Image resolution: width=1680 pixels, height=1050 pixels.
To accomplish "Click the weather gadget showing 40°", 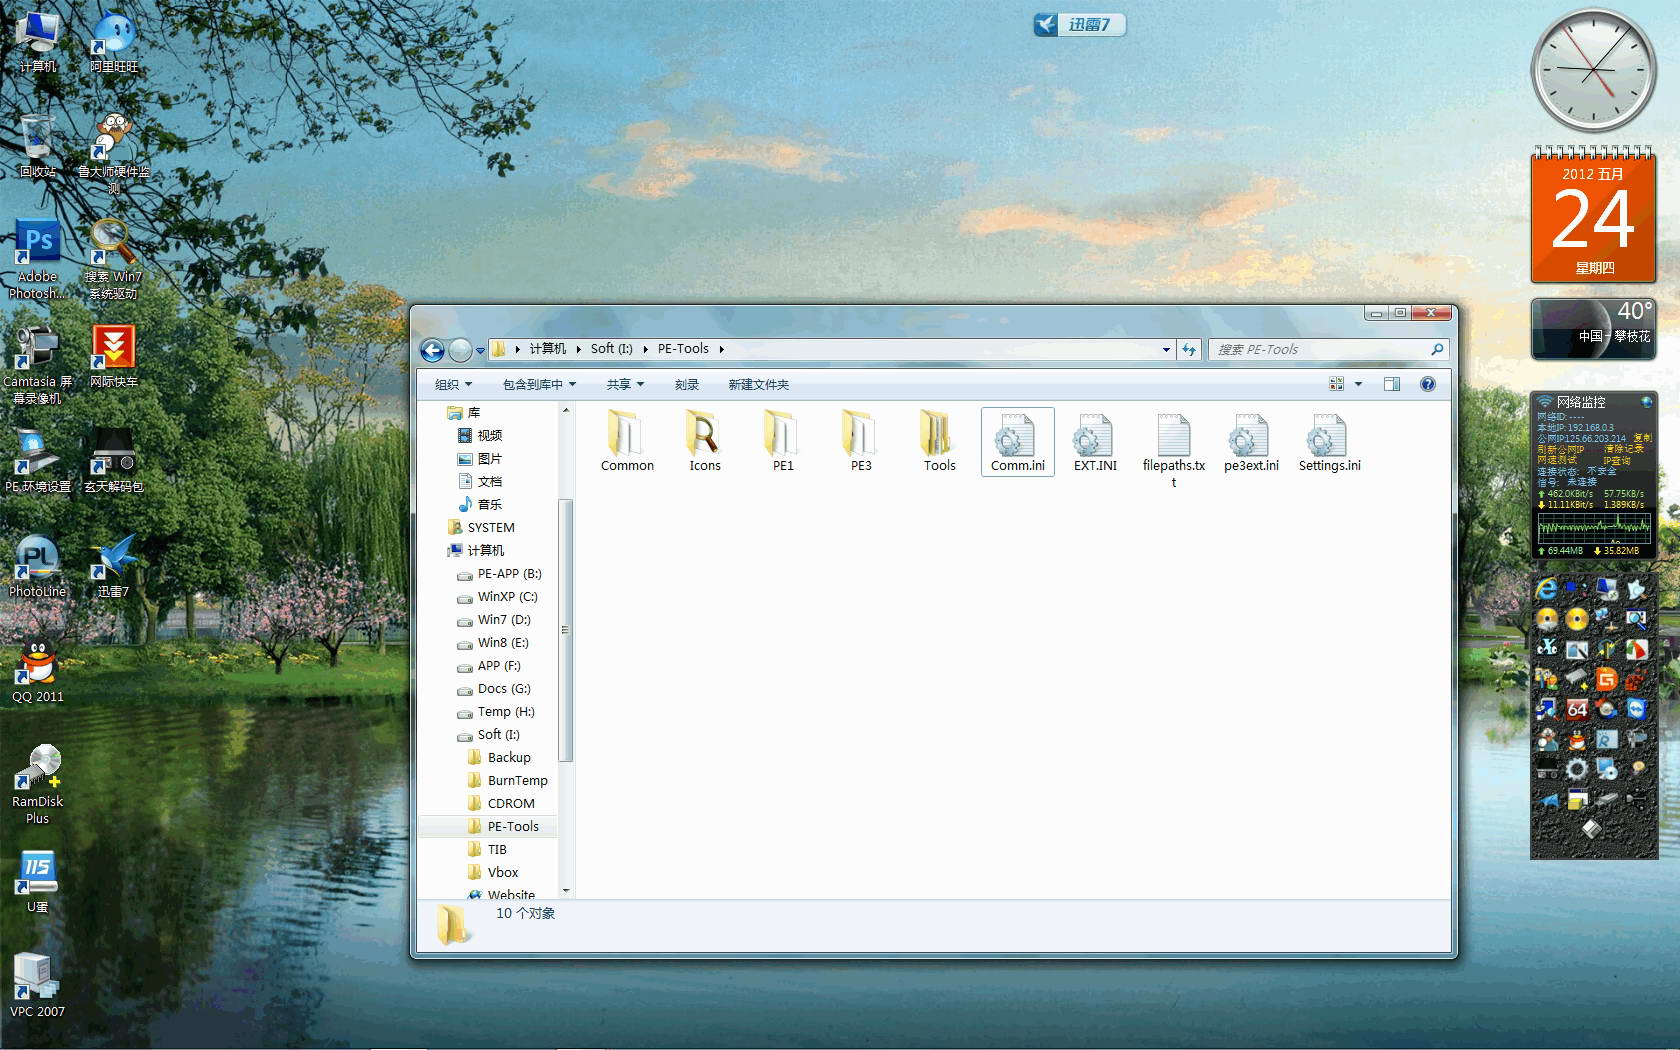I will (1593, 328).
